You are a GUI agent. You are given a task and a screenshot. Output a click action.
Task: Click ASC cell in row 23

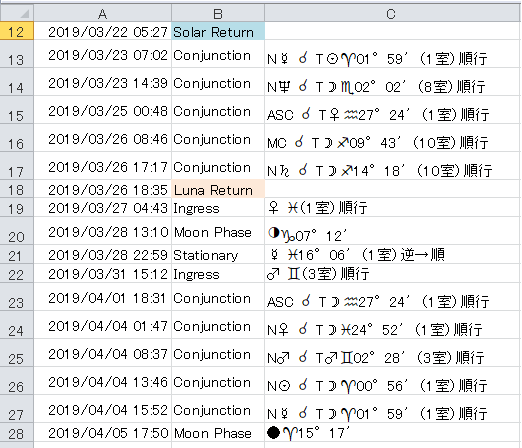pyautogui.click(x=393, y=297)
